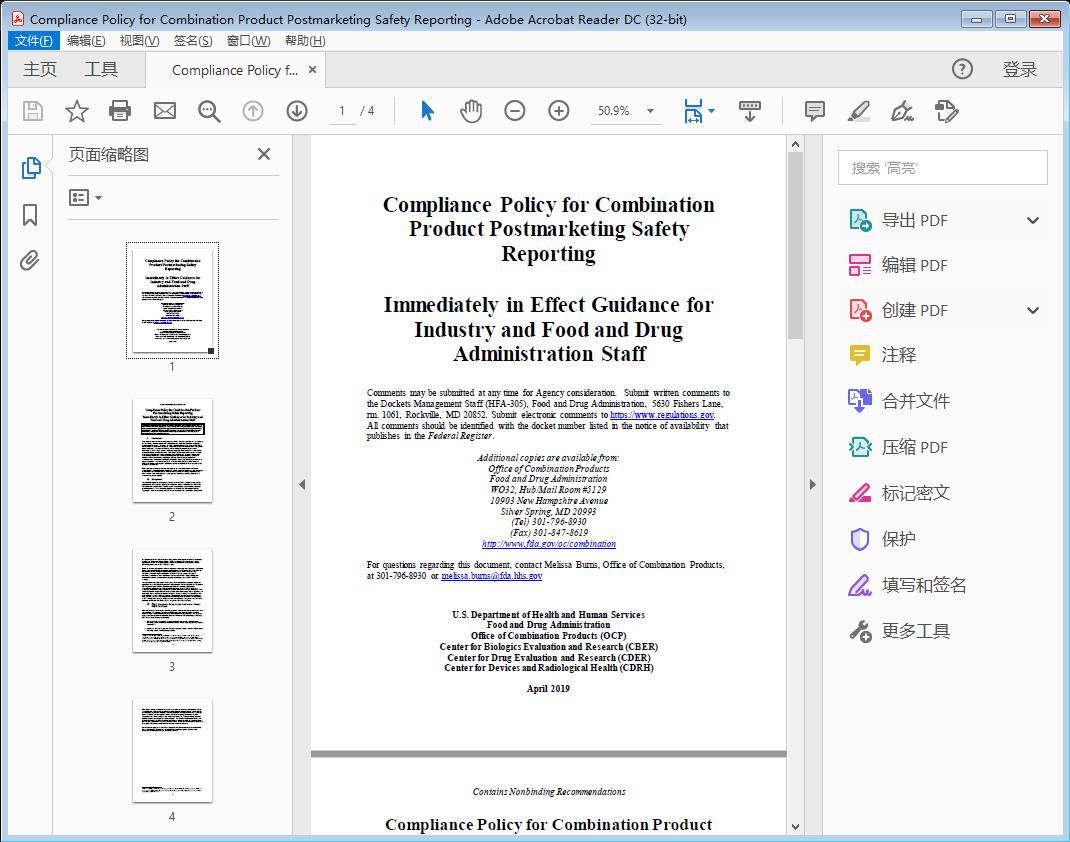Open the Print dialog using printer icon
Image resolution: width=1070 pixels, height=842 pixels.
(x=120, y=111)
